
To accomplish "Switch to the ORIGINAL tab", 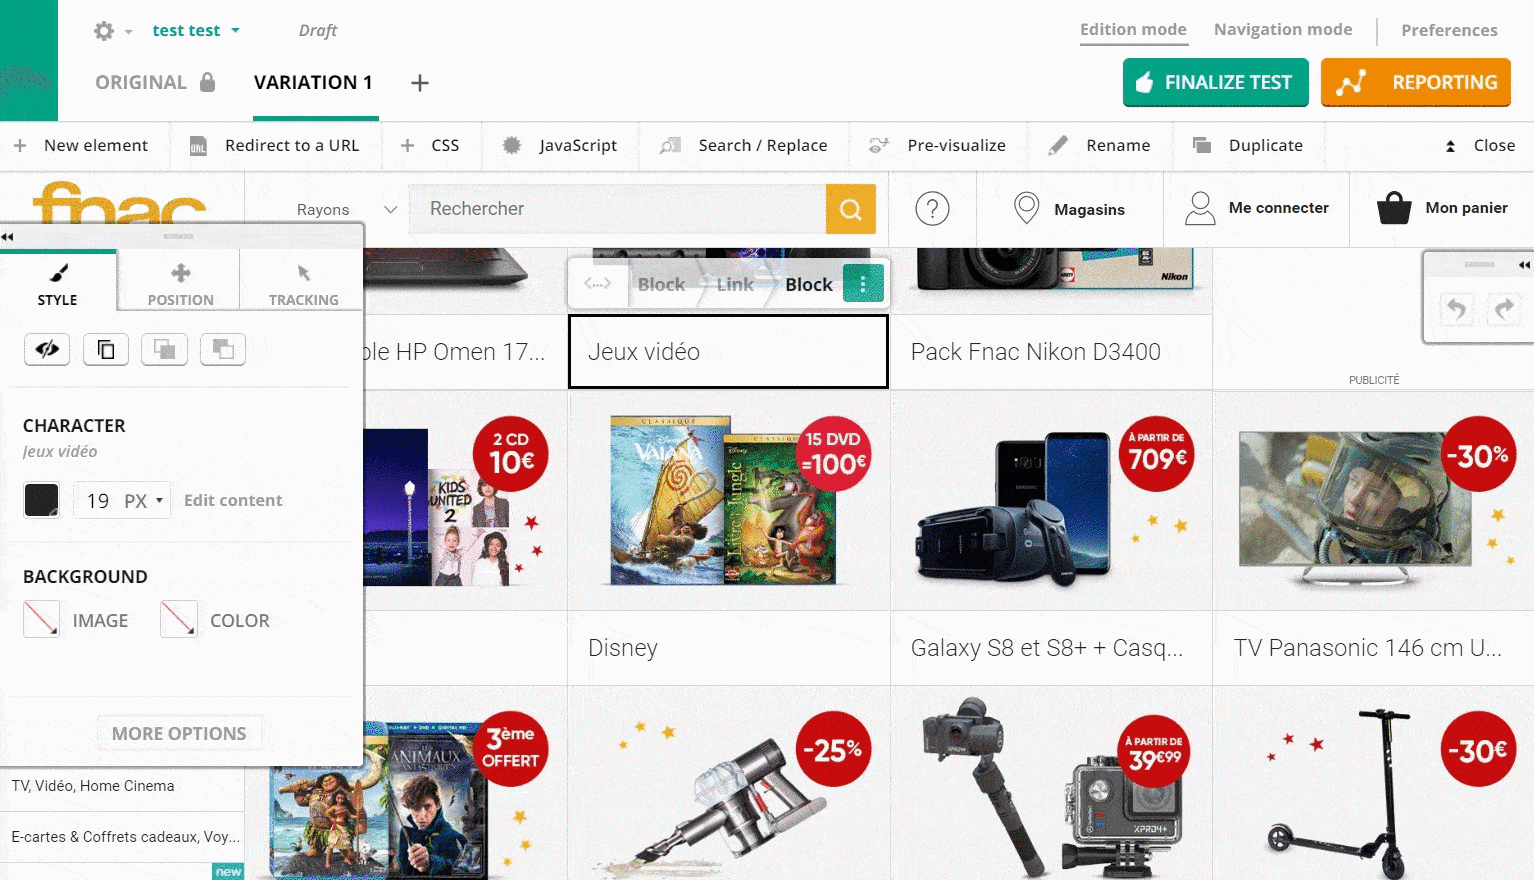I will coord(155,82).
